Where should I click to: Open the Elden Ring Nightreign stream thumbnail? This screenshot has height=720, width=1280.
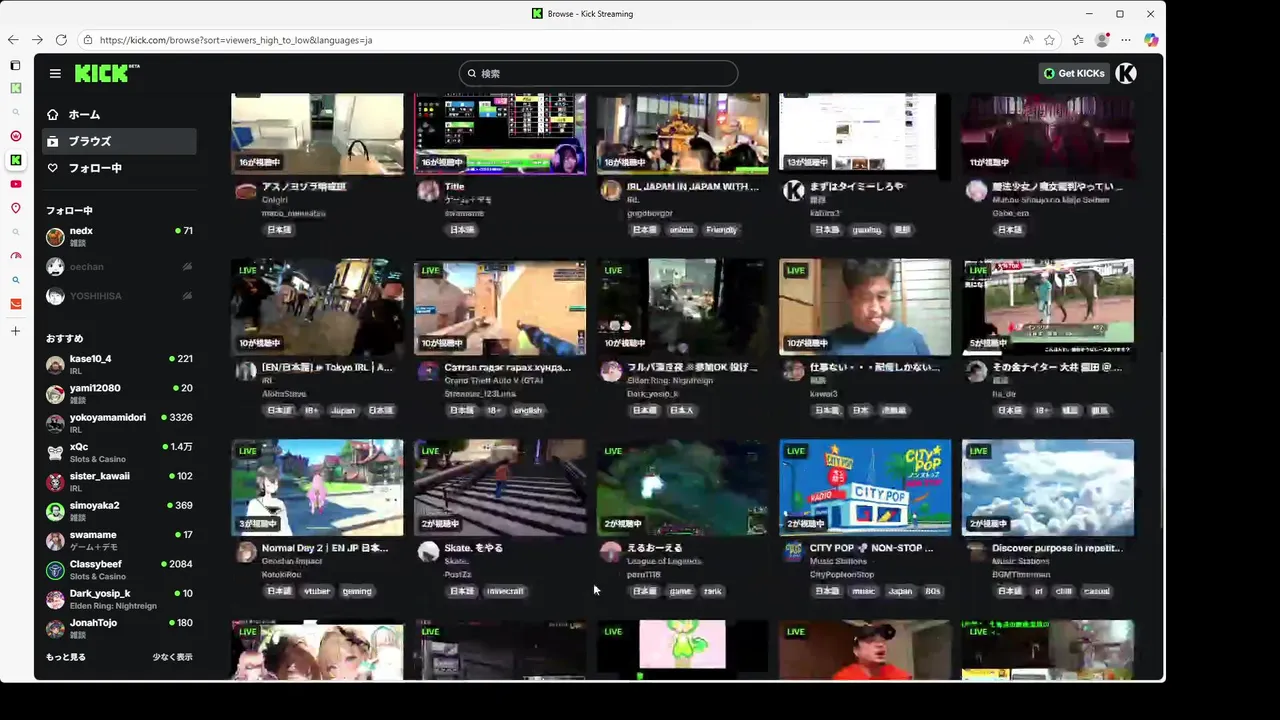click(683, 307)
